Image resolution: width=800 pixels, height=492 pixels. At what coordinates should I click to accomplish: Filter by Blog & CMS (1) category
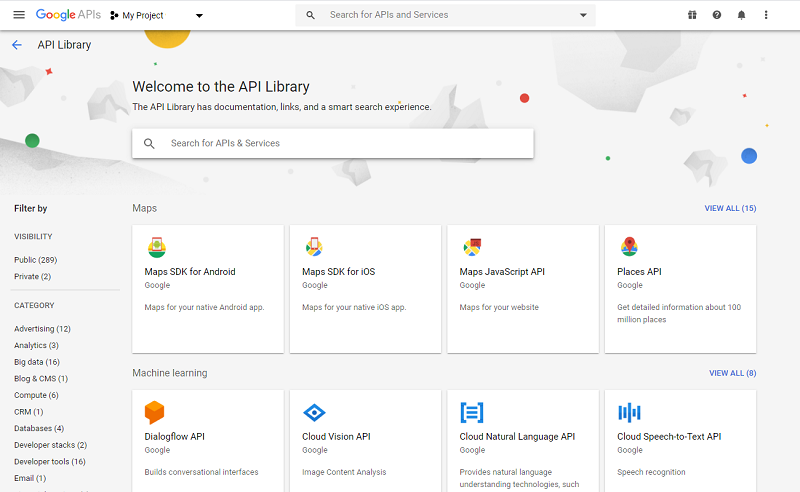(41, 379)
